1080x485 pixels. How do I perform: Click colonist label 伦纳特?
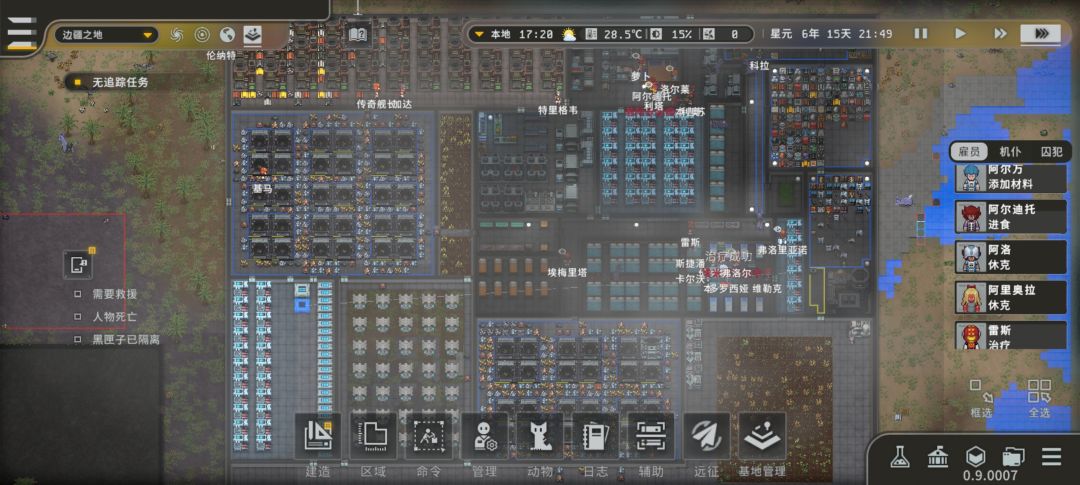pos(220,55)
